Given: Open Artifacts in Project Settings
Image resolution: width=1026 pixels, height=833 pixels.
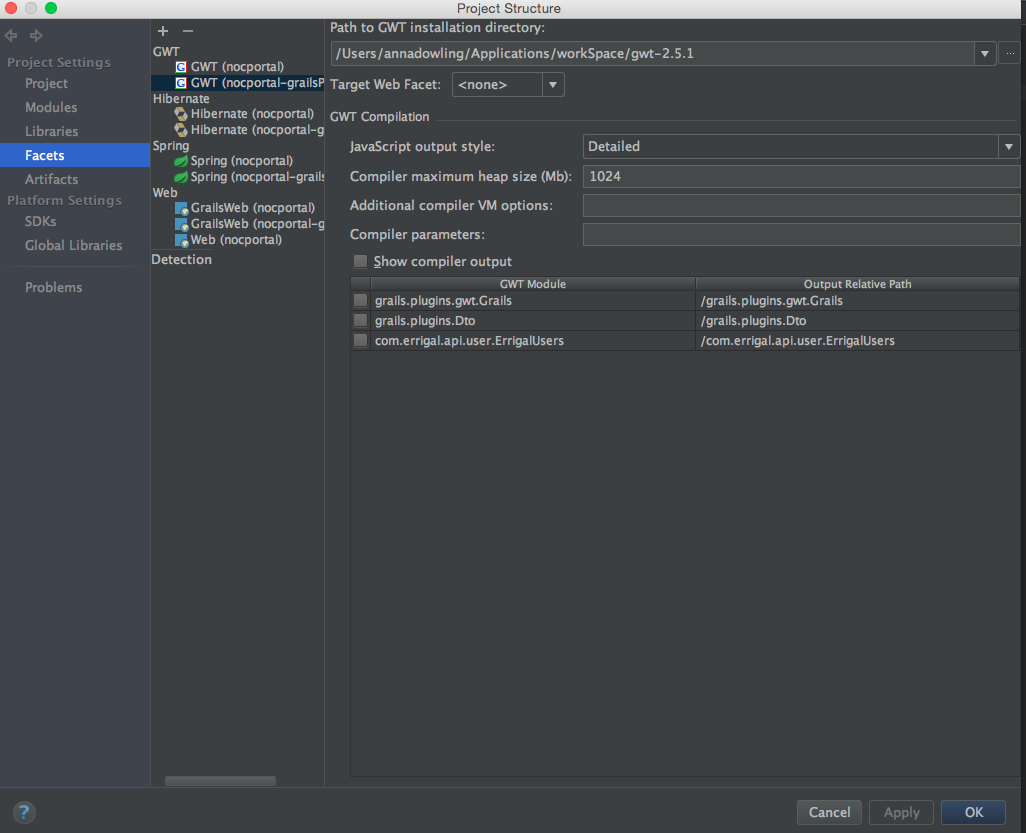Looking at the screenshot, I should click(51, 179).
